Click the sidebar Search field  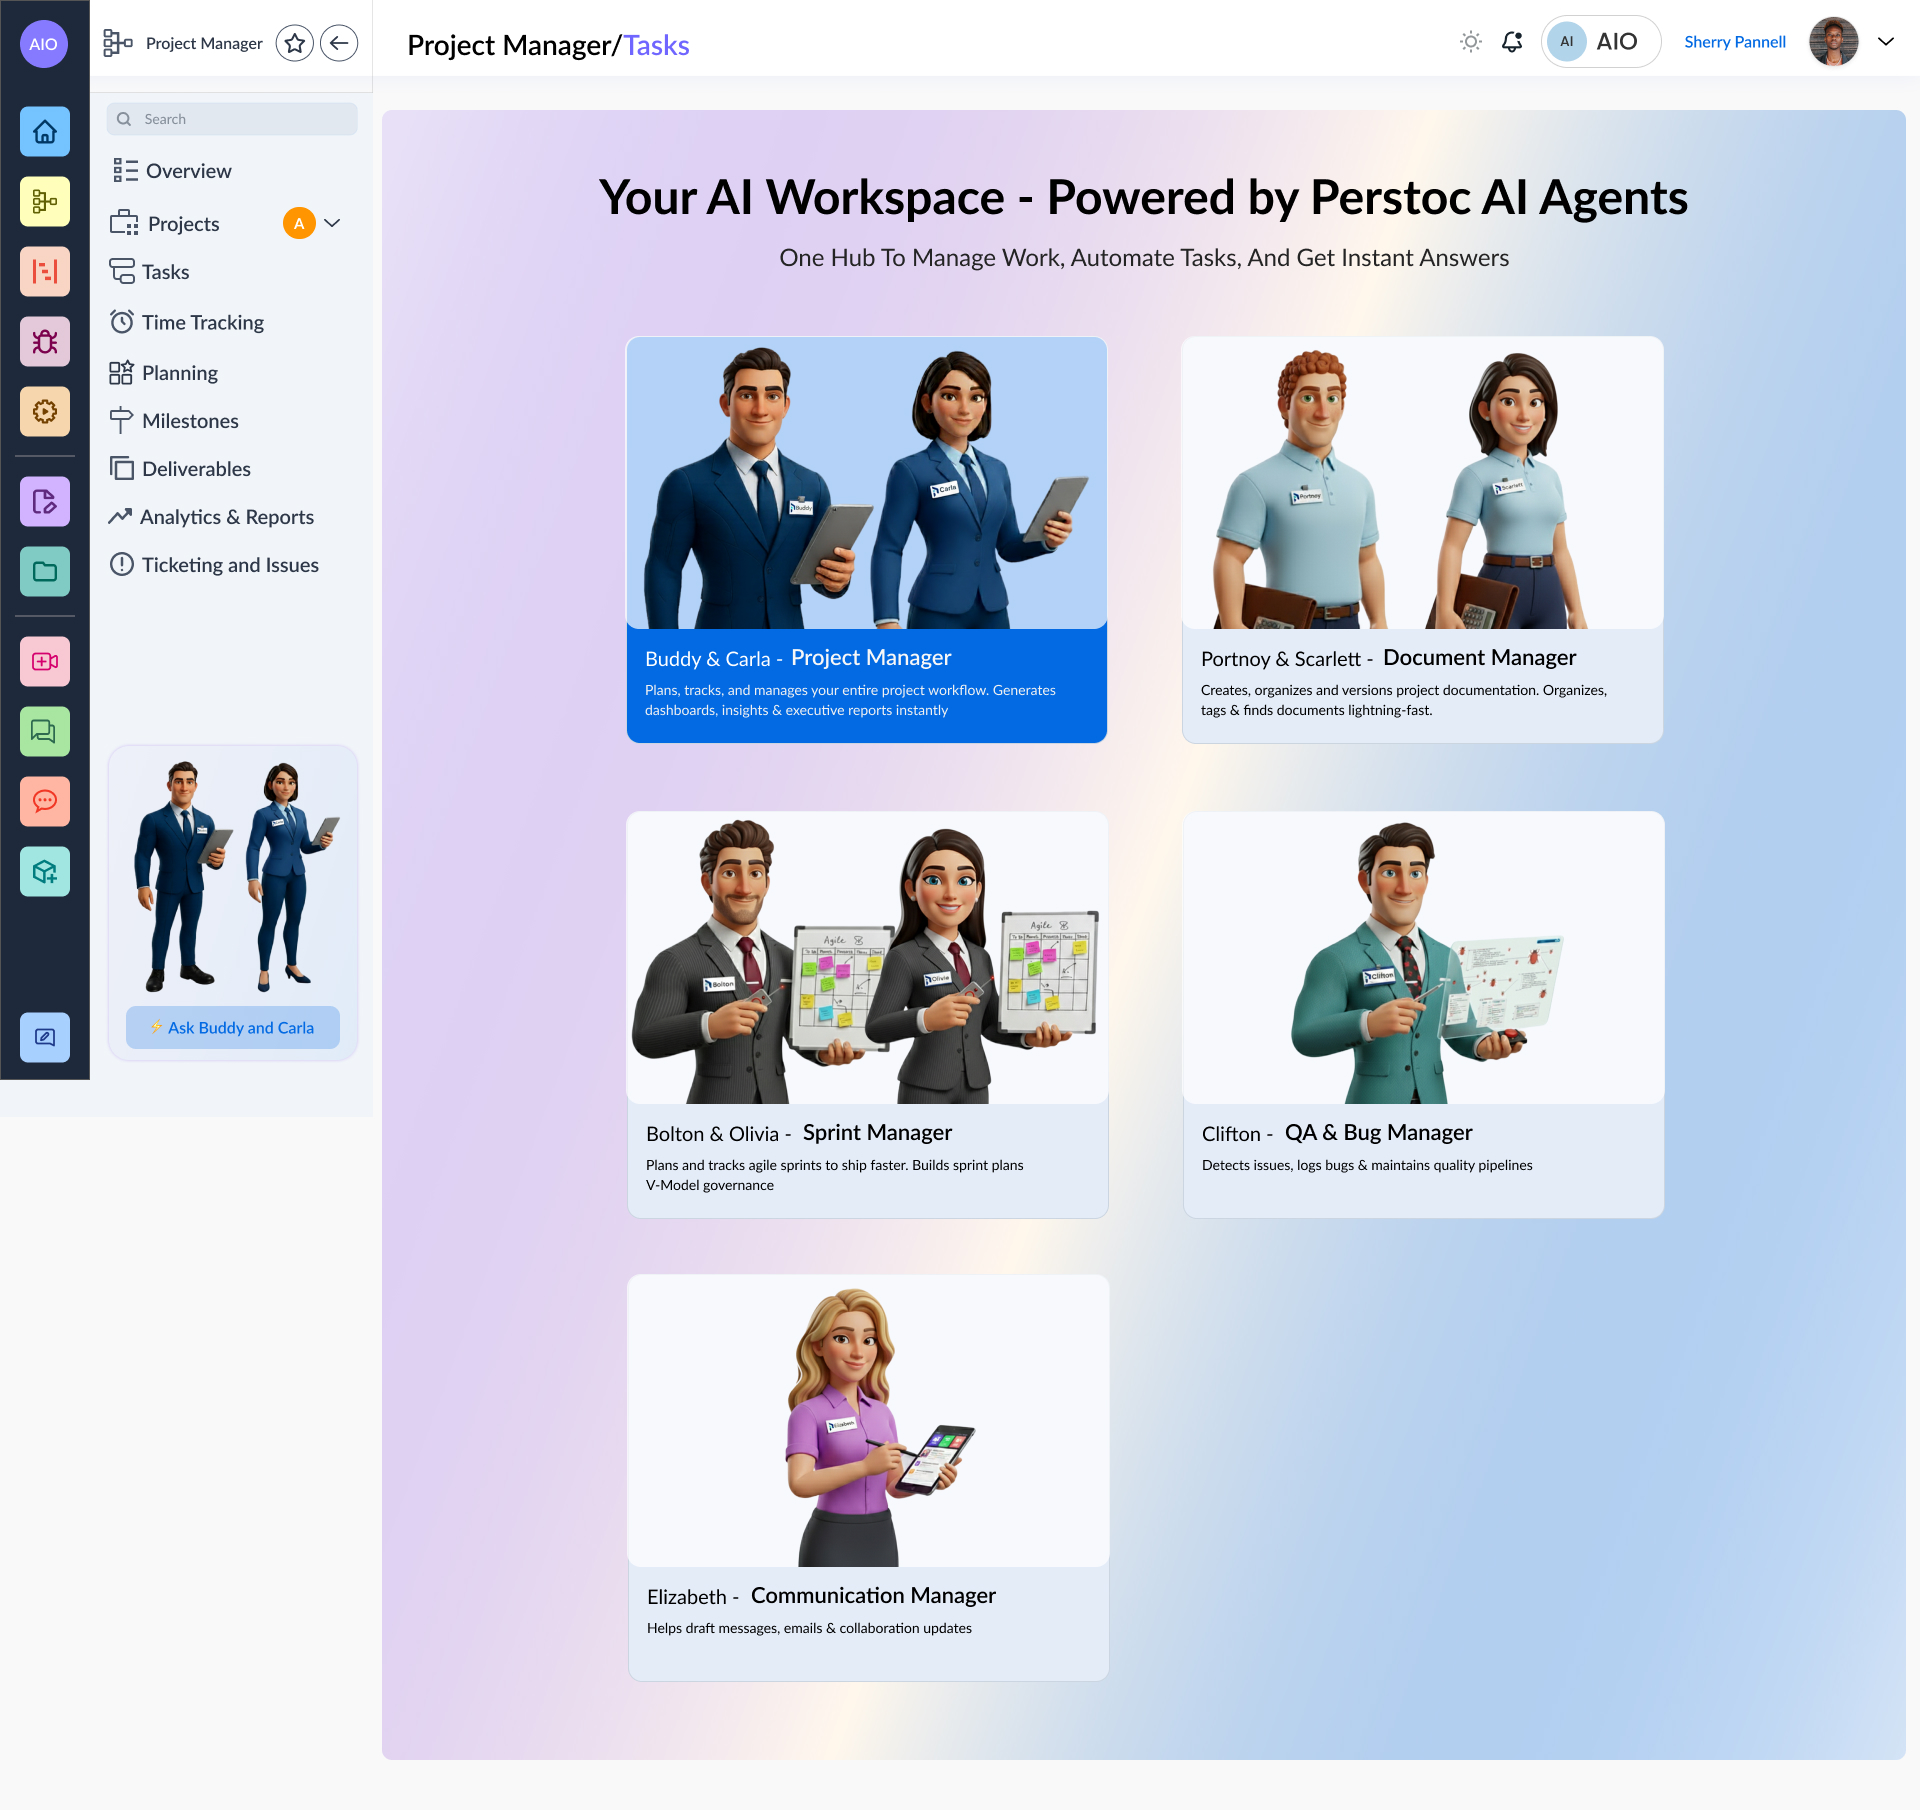(x=233, y=119)
